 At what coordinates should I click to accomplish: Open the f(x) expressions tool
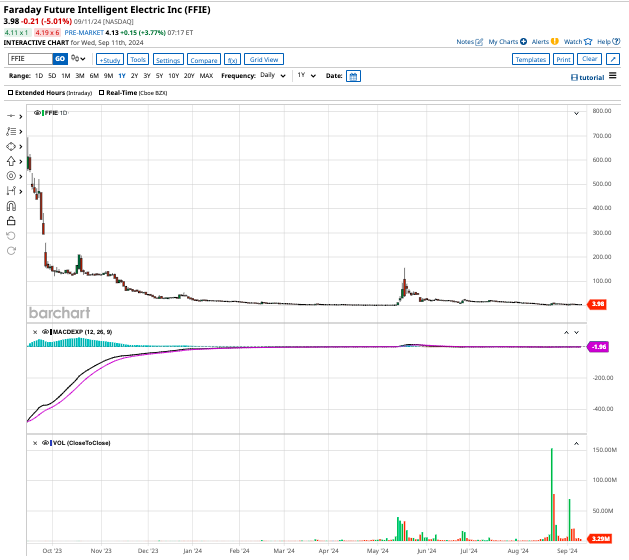[232, 60]
